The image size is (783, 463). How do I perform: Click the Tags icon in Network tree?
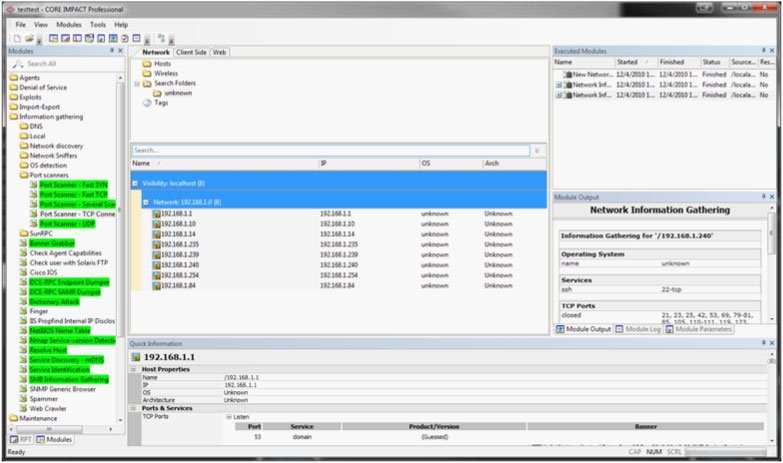point(147,103)
